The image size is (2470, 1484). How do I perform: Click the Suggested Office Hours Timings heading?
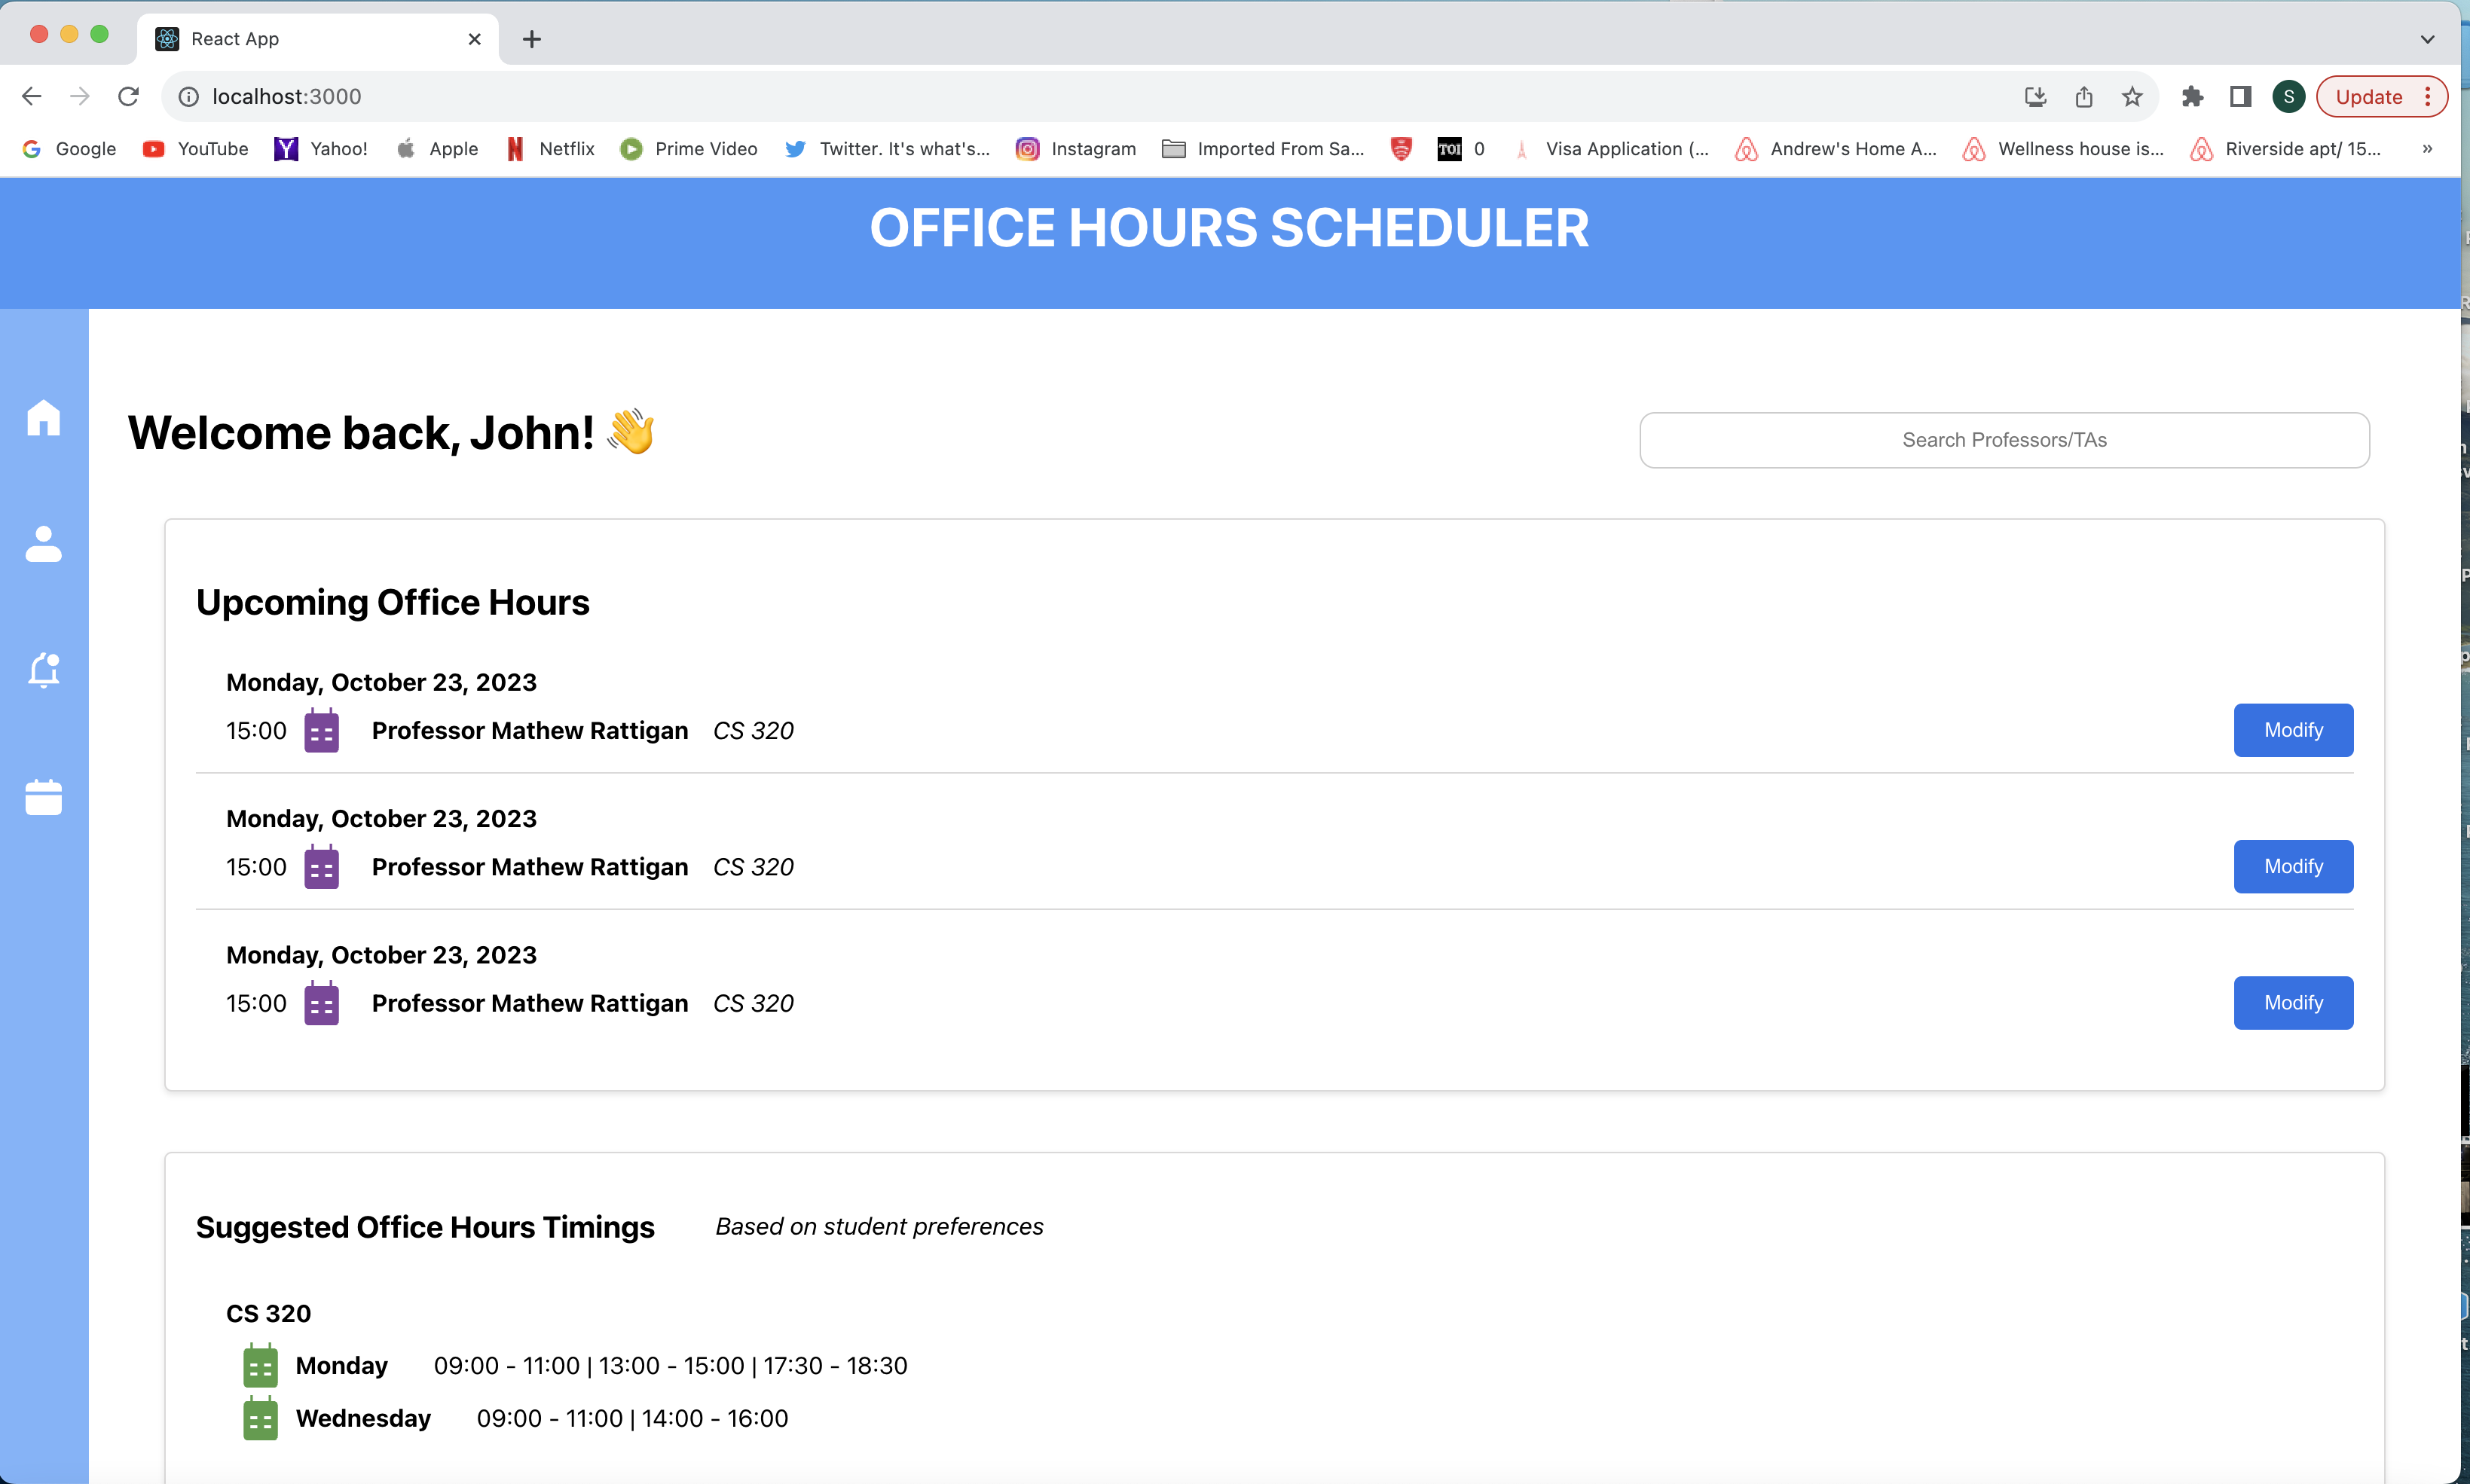pyautogui.click(x=425, y=1227)
